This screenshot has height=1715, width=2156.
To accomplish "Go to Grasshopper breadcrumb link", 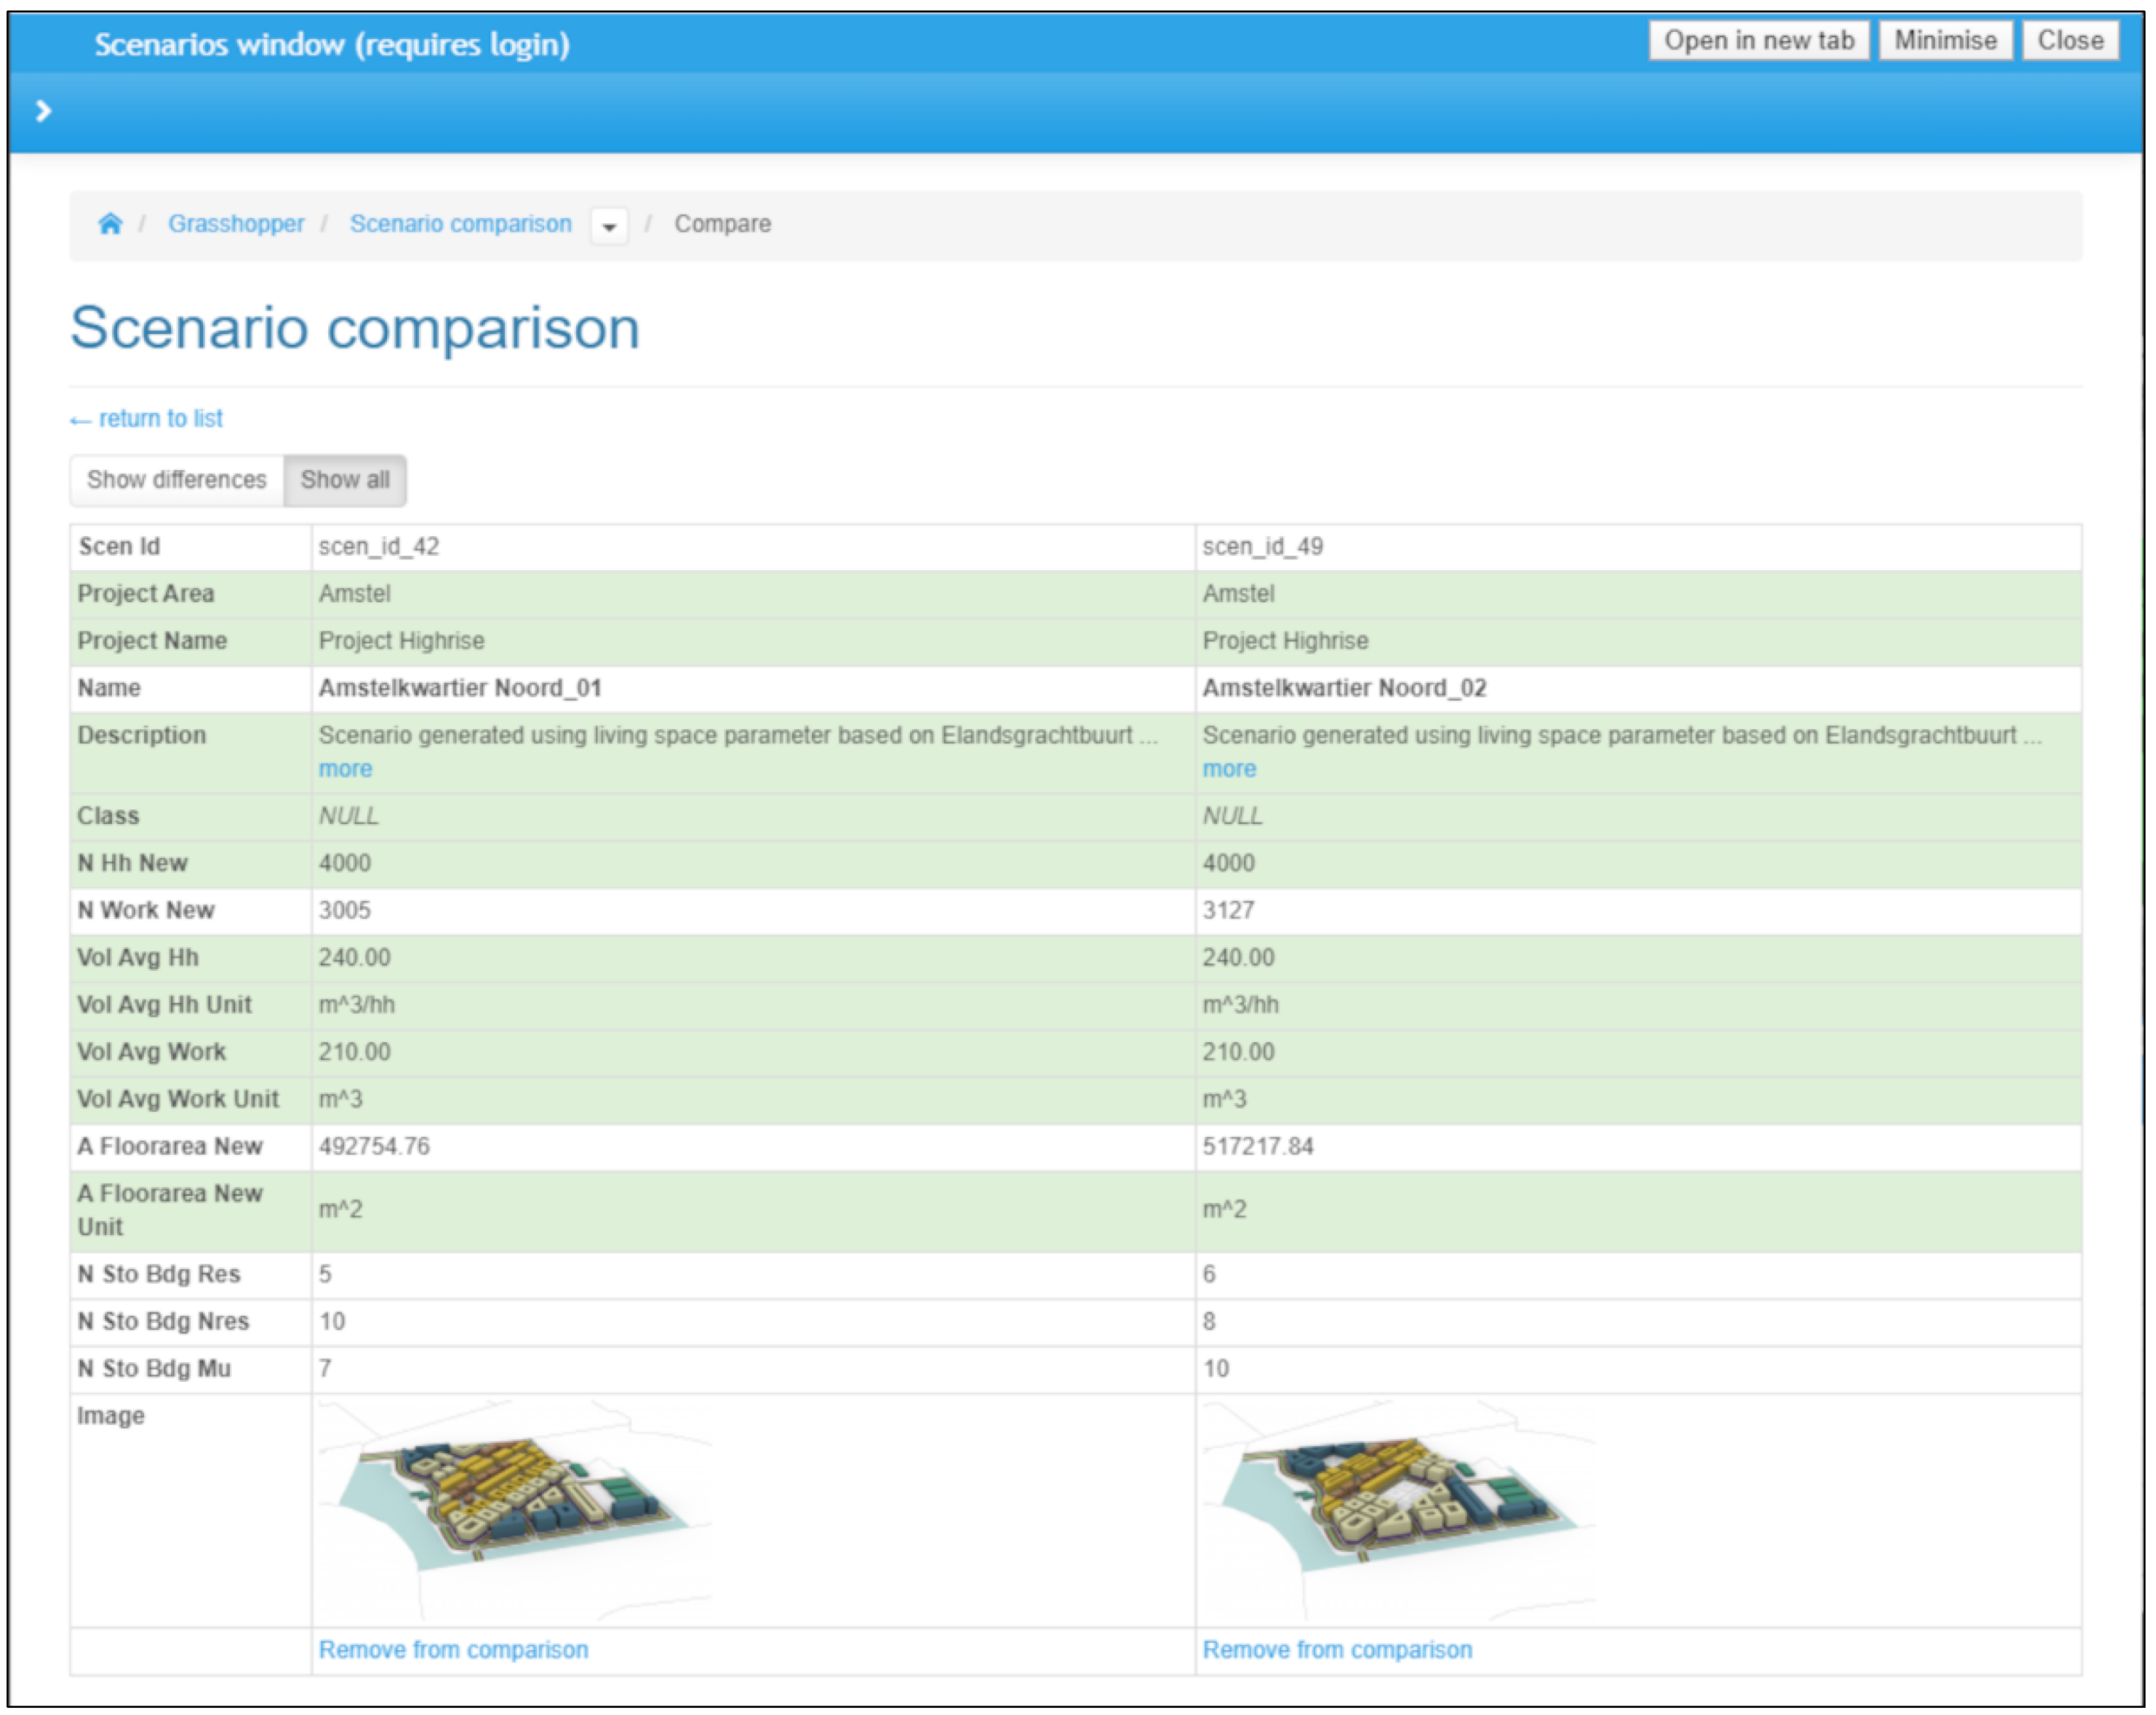I will point(236,224).
